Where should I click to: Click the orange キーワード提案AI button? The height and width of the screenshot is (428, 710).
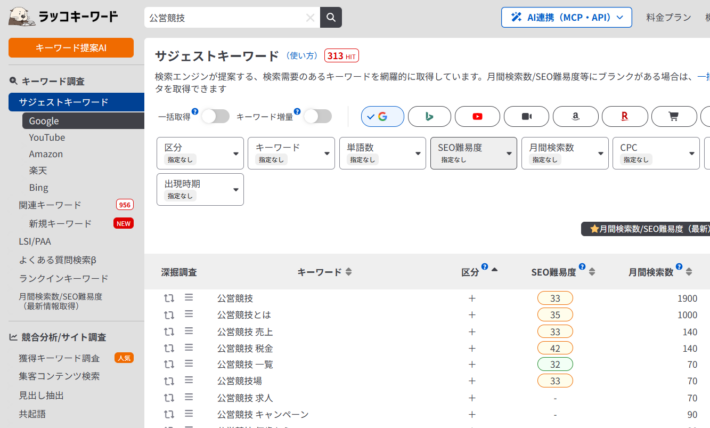[x=71, y=48]
